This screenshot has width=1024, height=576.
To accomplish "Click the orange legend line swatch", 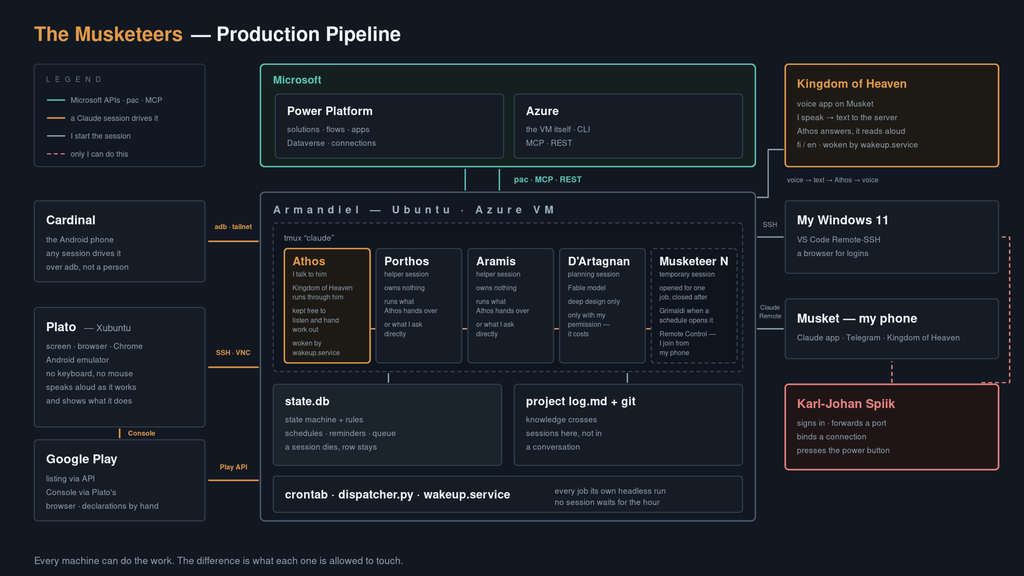I will [x=56, y=118].
